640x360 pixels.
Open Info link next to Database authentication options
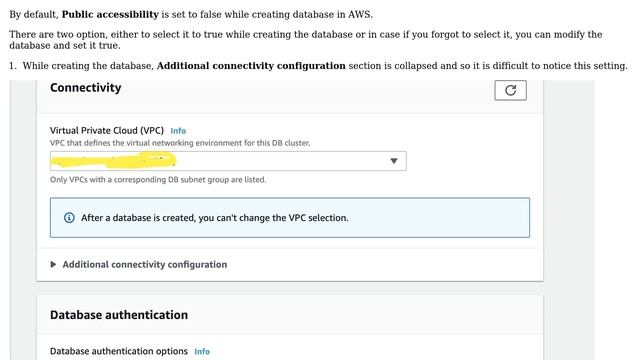coord(202,351)
